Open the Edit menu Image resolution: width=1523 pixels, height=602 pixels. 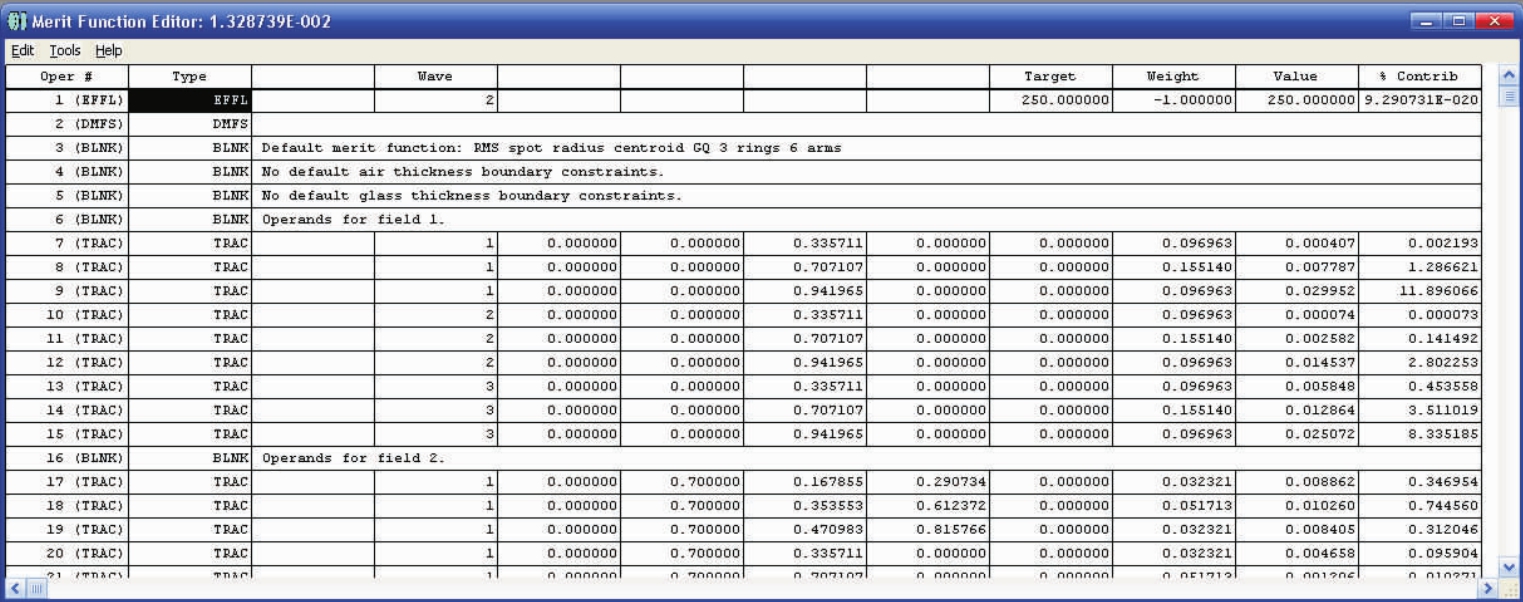[x=23, y=51]
